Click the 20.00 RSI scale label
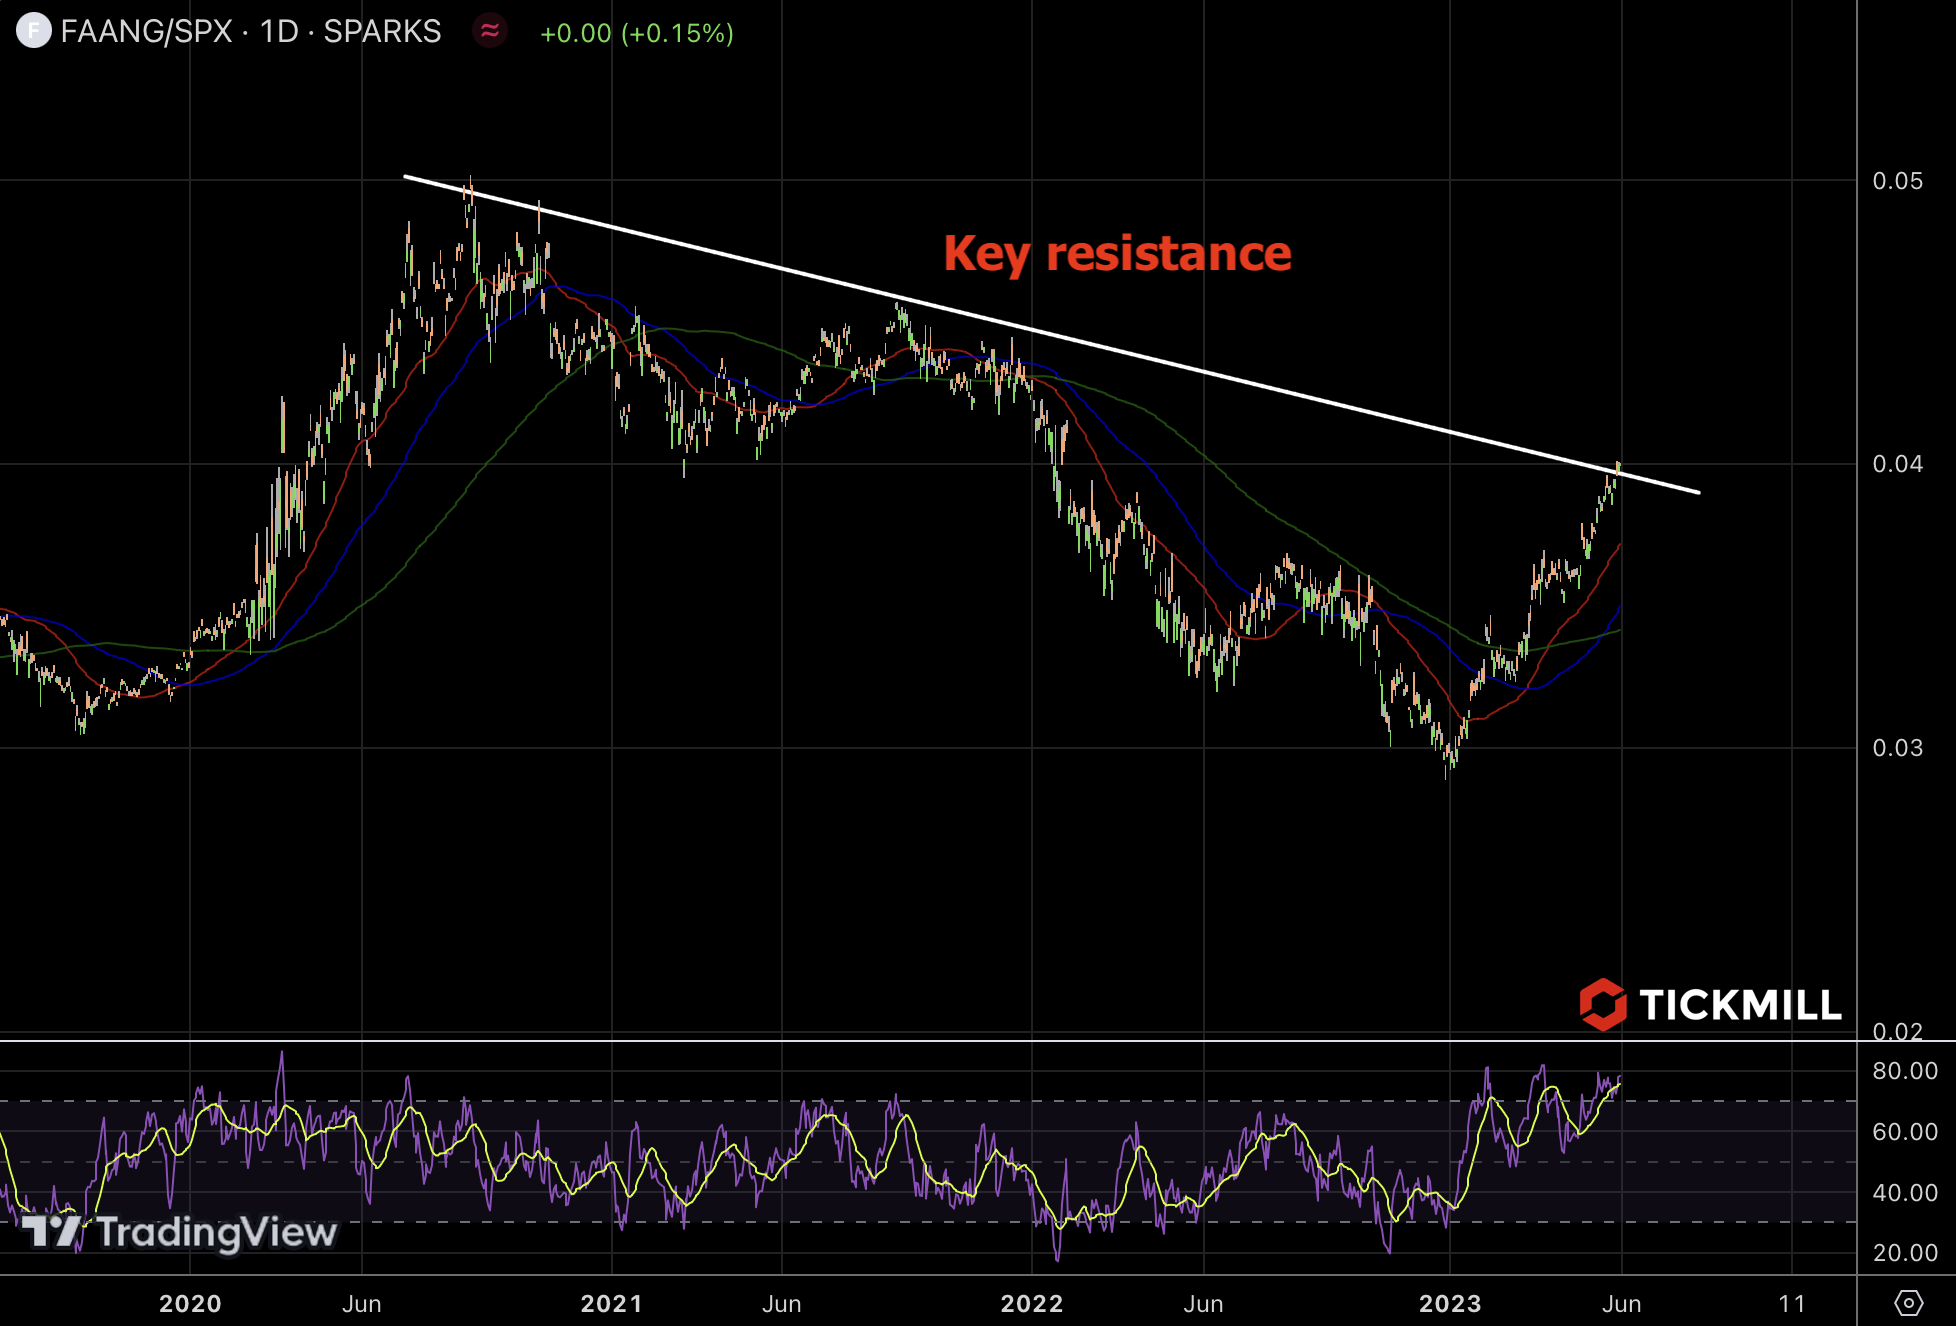The width and height of the screenshot is (1956, 1326). pos(1904,1253)
